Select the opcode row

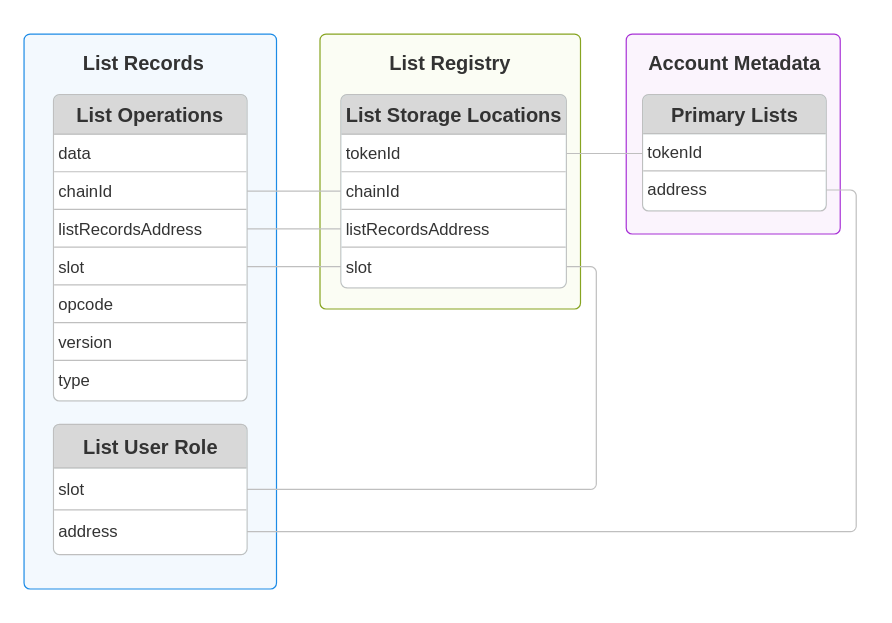click(149, 304)
